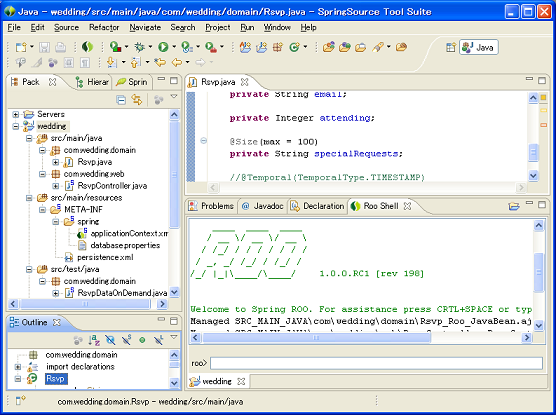Screen dimensions: 556x415
Task: Minimize the Outline view panel
Action: (161, 320)
